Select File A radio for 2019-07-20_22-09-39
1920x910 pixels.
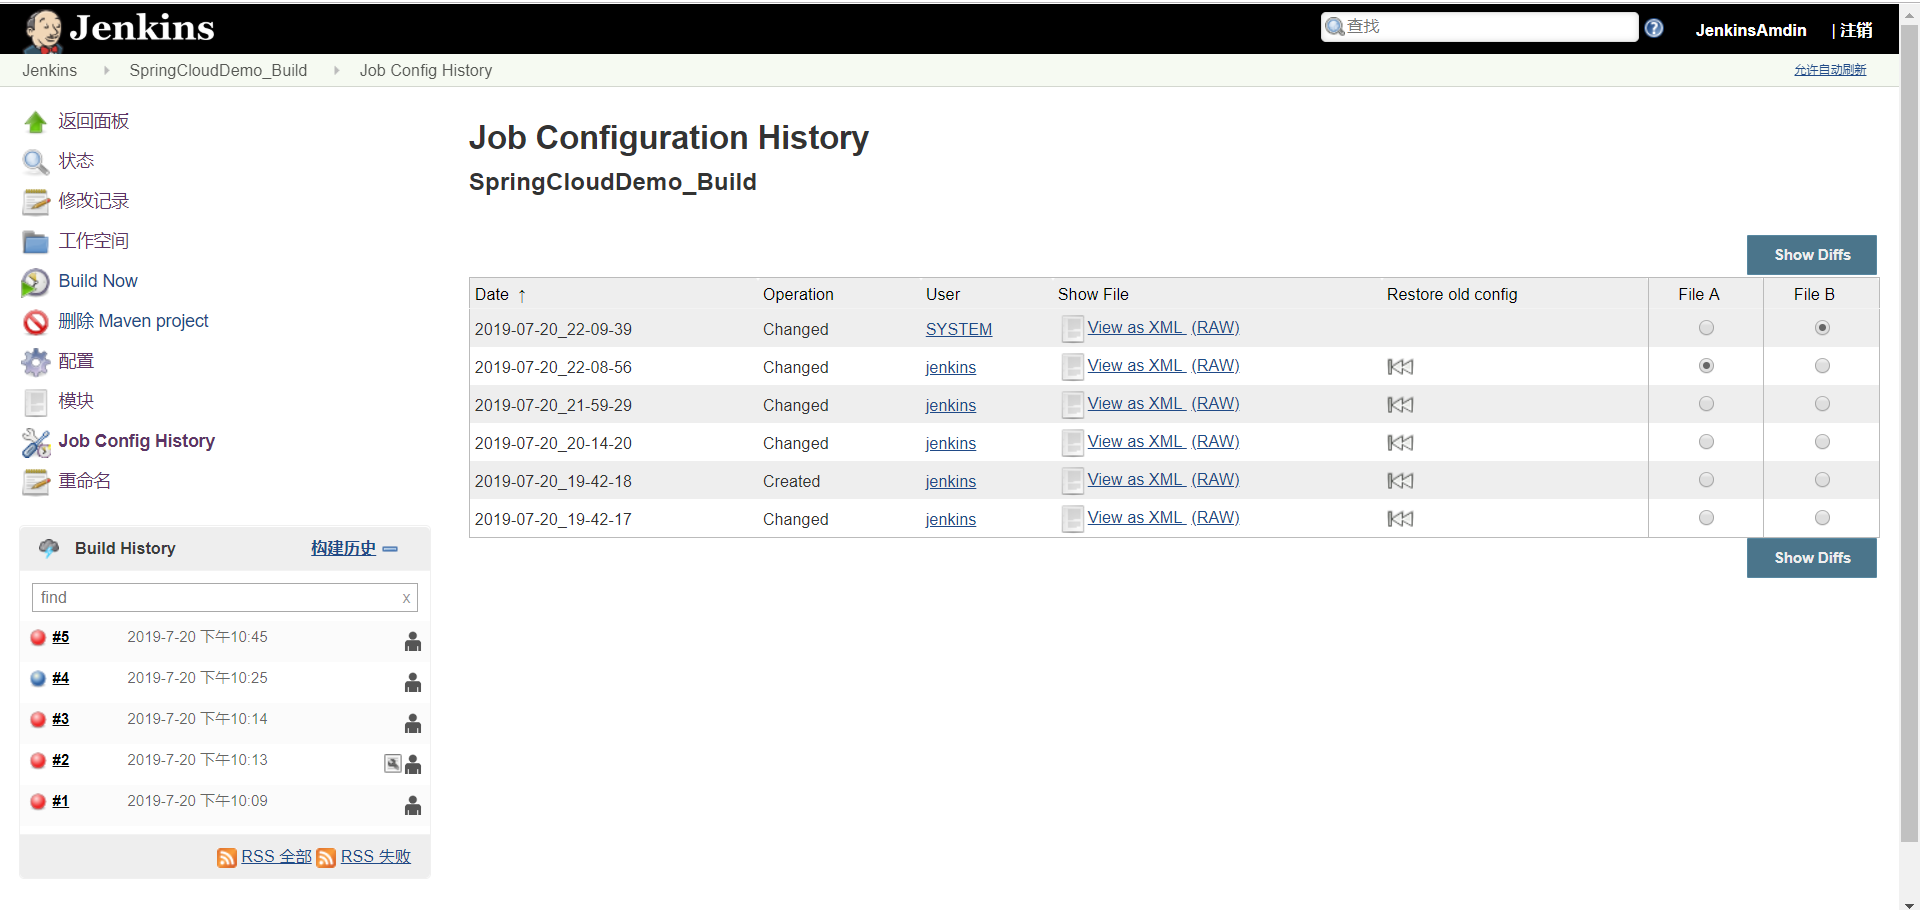coord(1706,328)
